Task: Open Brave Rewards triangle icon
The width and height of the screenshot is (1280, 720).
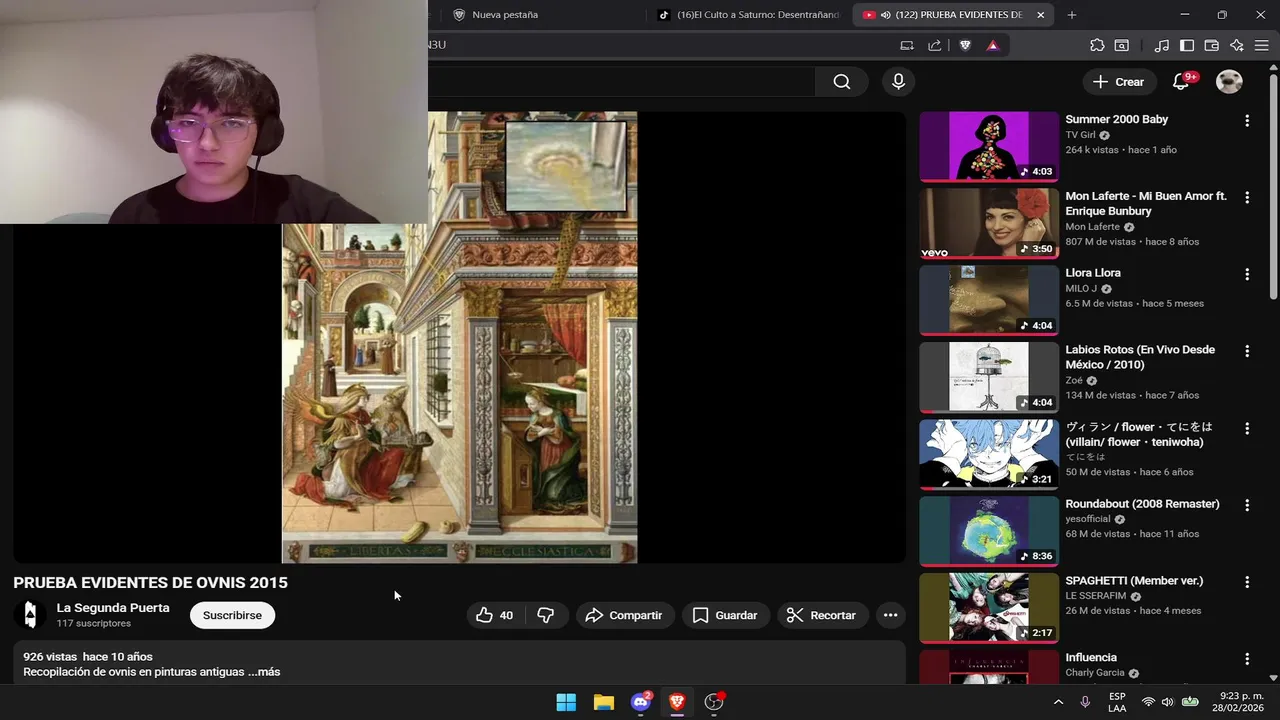Action: pyautogui.click(x=992, y=45)
